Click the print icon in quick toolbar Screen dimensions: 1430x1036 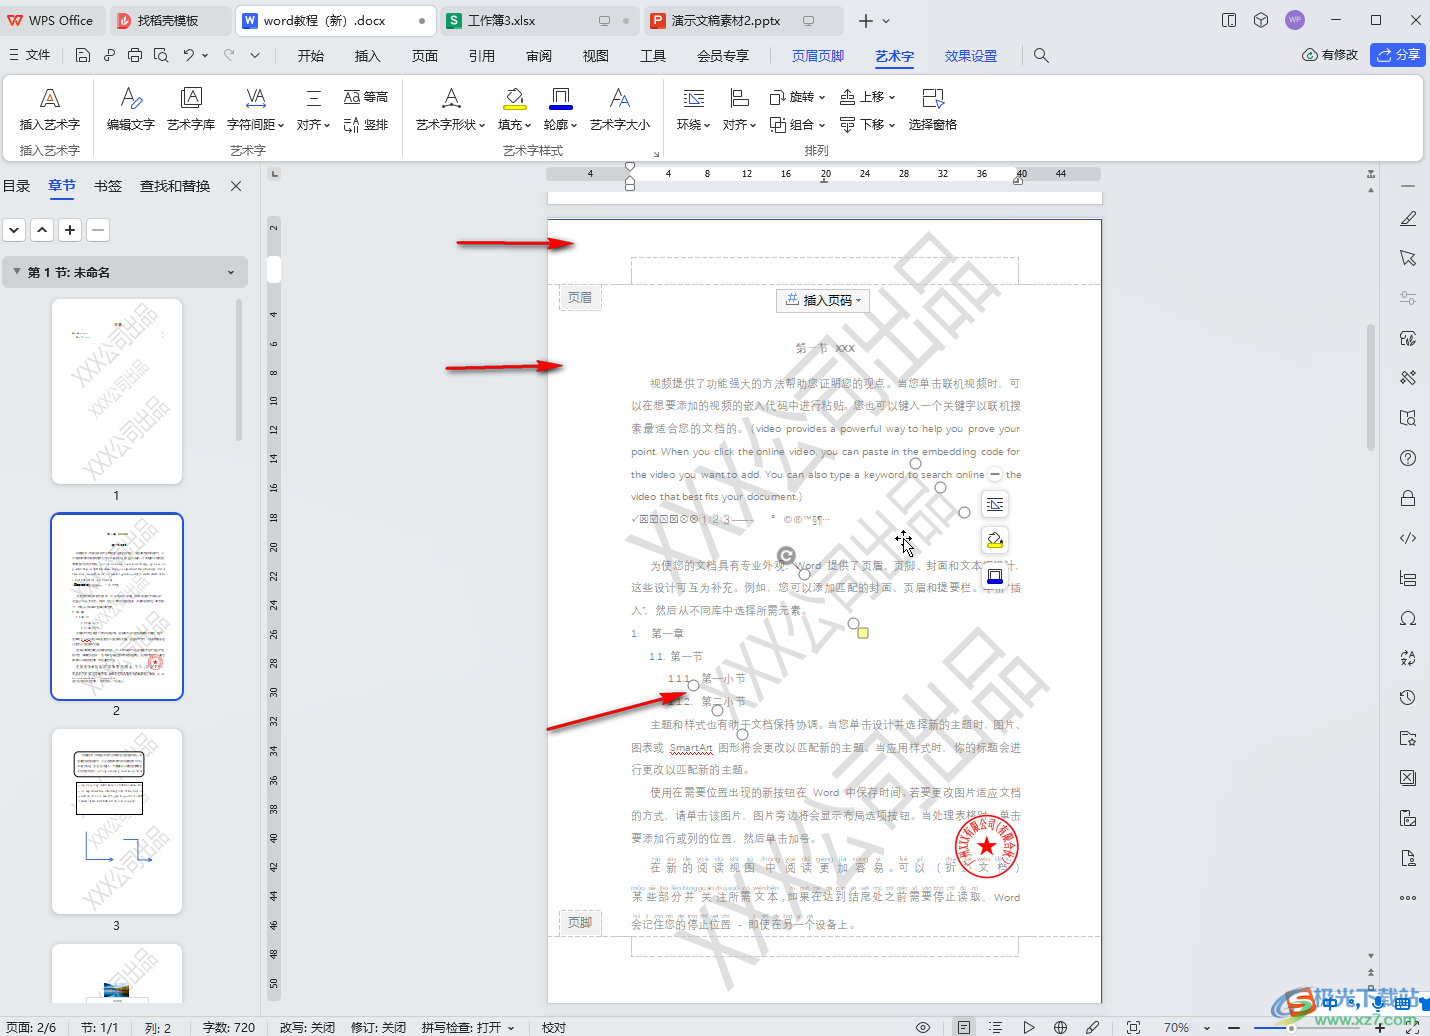click(135, 55)
